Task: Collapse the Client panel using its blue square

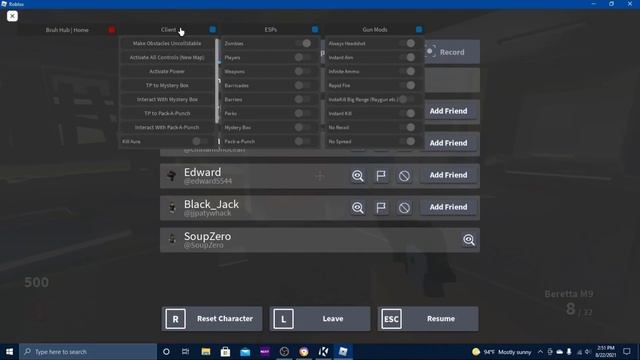Action: (x=213, y=29)
